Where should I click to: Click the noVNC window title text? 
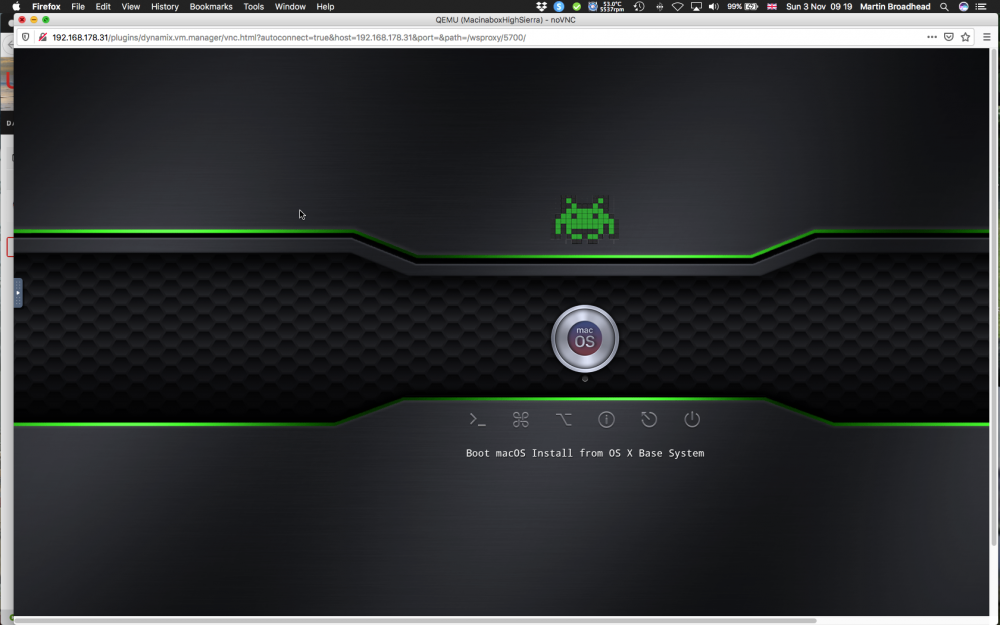pyautogui.click(x=505, y=20)
